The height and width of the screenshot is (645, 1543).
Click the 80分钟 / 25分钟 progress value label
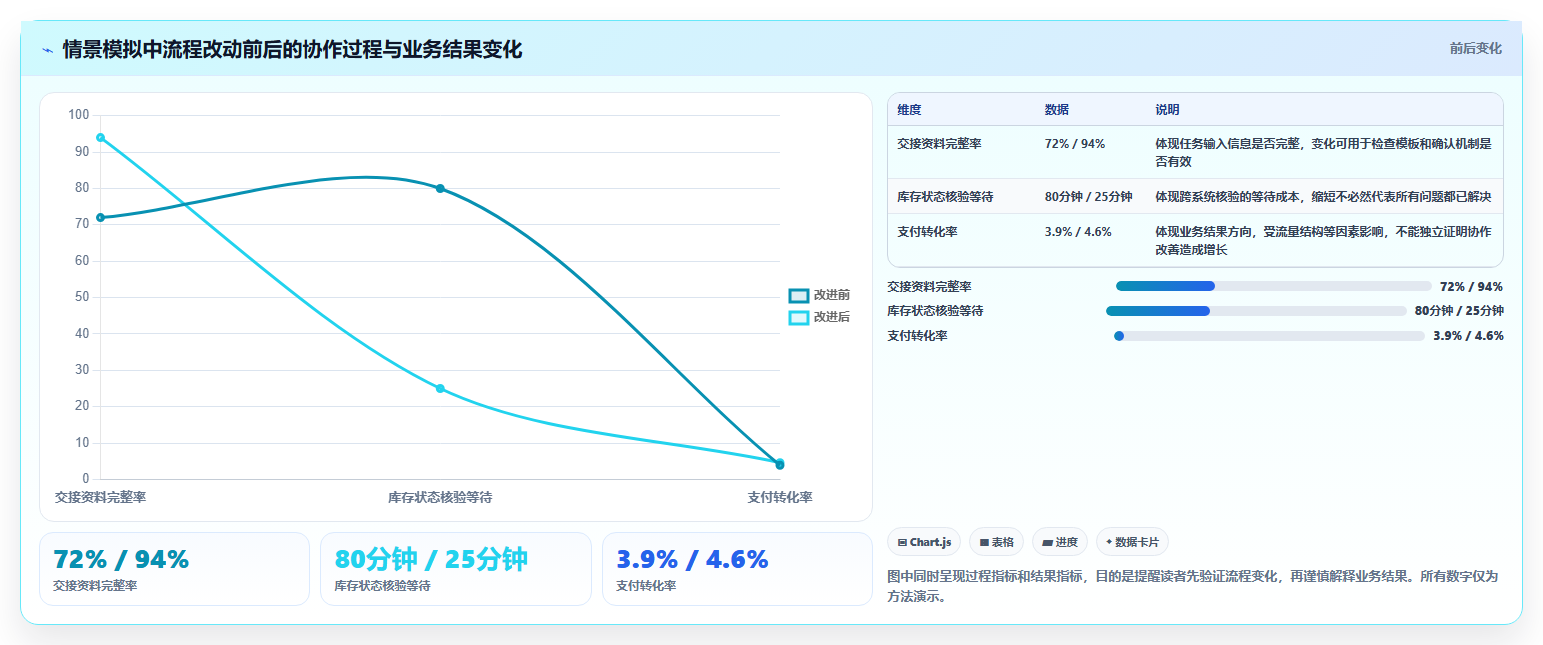[x=1459, y=311]
